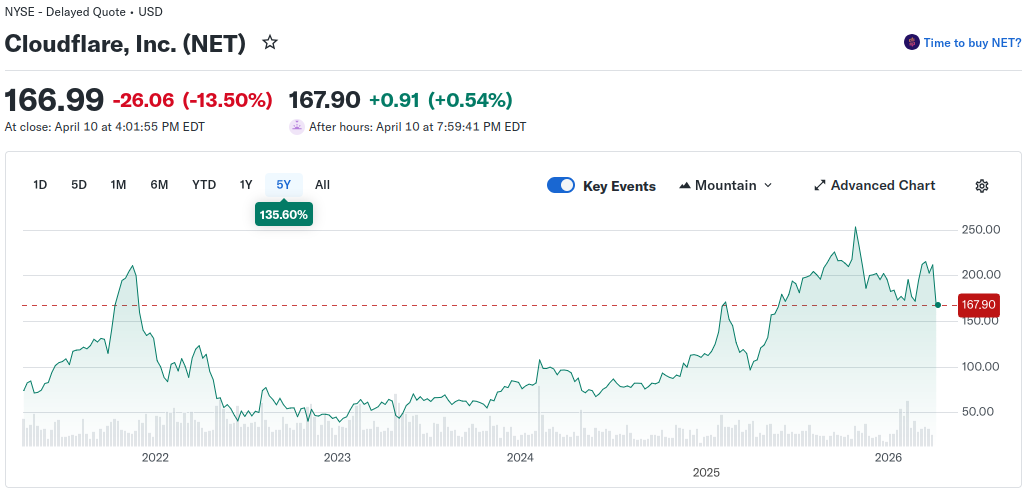This screenshot has width=1030, height=495.
Task: Add NET to watchlist with star icon
Action: 269,43
